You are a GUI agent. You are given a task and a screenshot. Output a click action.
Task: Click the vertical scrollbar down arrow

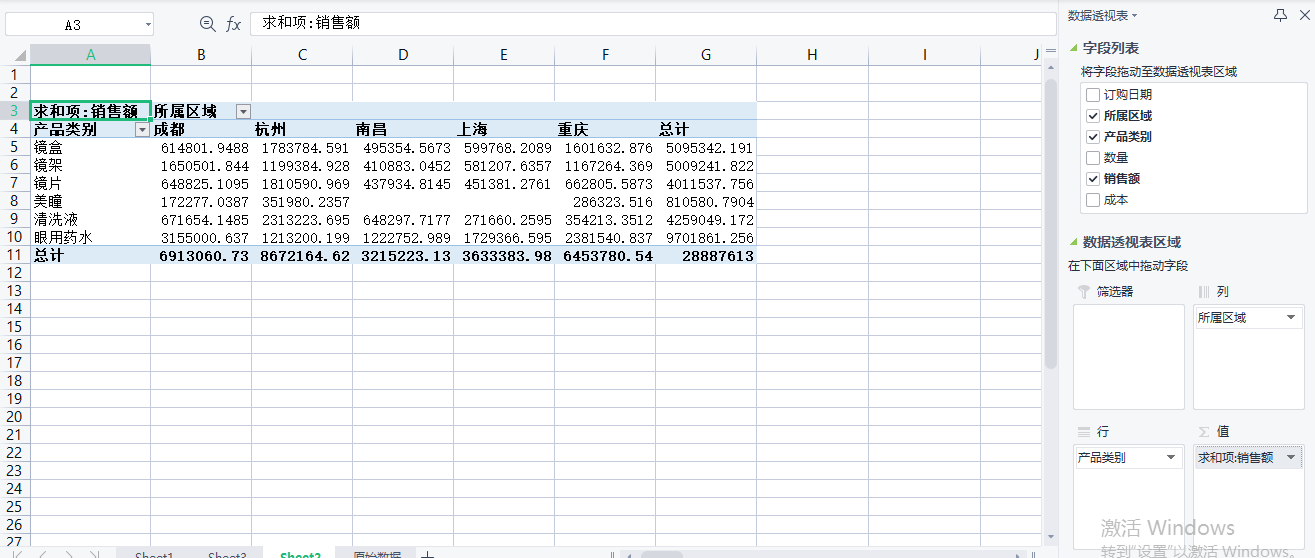pos(1050,538)
